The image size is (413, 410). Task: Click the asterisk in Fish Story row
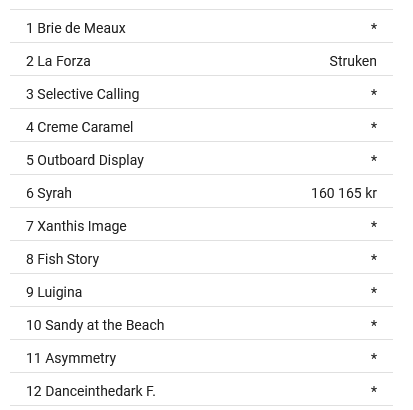tap(374, 257)
